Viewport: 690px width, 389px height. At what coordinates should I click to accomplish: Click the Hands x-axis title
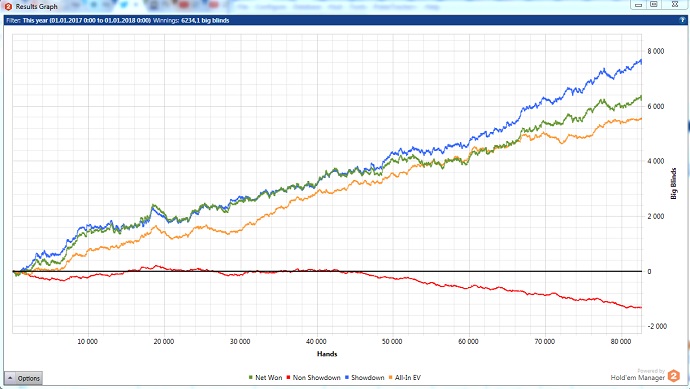(327, 354)
